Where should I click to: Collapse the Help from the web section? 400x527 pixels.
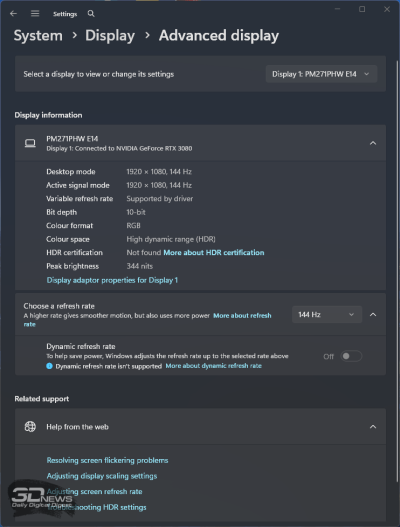[x=373, y=427]
